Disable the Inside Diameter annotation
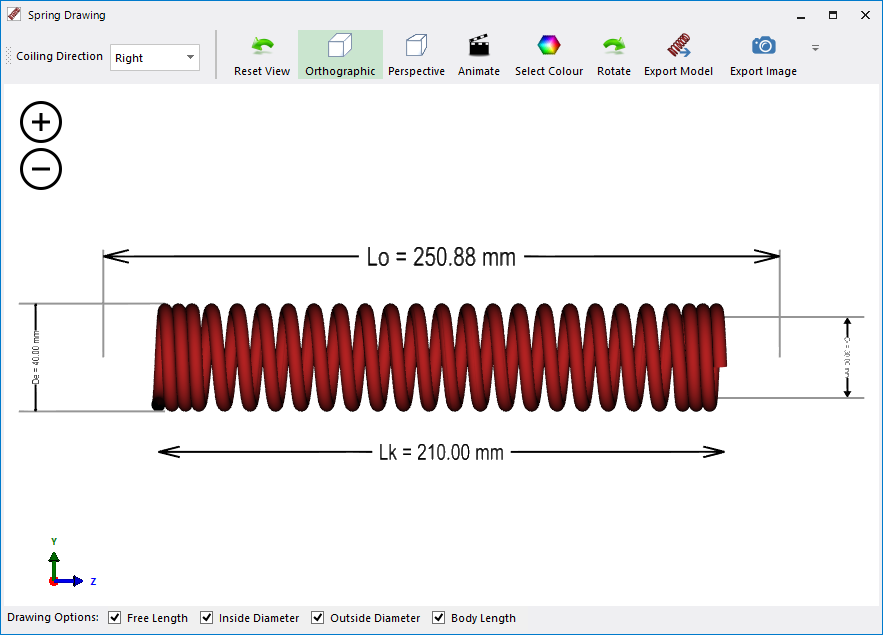Image resolution: width=883 pixels, height=635 pixels. point(206,617)
